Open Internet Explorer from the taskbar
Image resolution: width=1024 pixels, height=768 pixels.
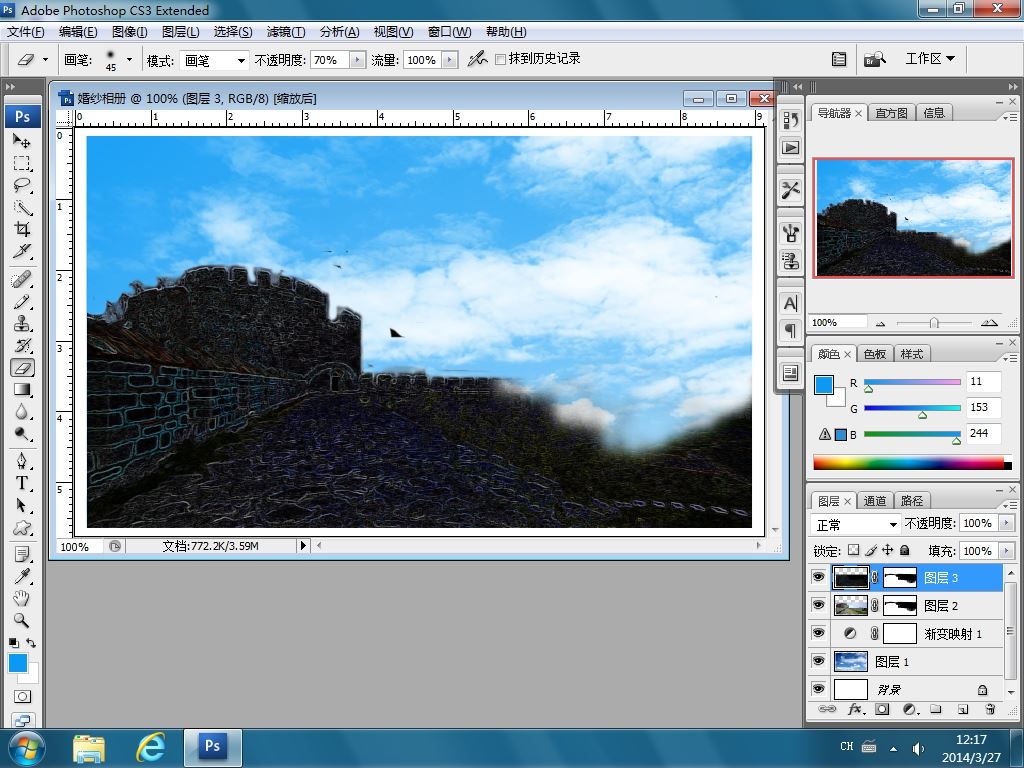[151, 747]
